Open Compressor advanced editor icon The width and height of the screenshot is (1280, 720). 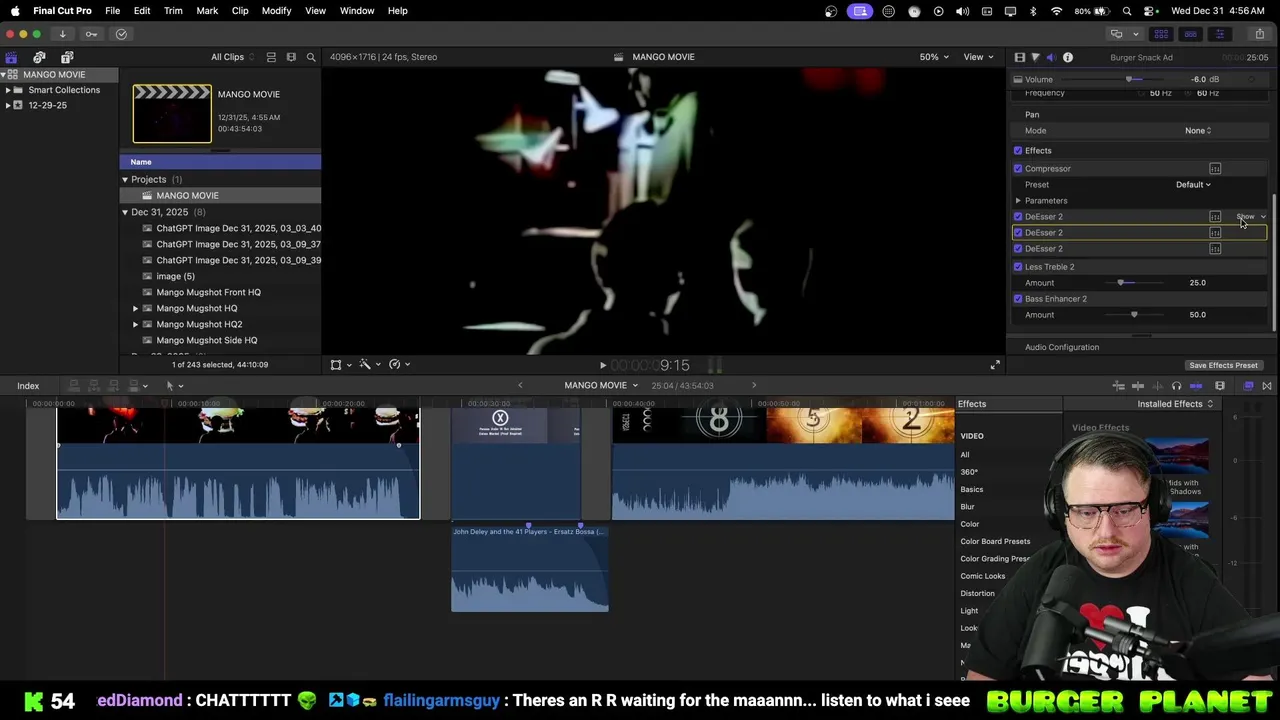(x=1215, y=169)
